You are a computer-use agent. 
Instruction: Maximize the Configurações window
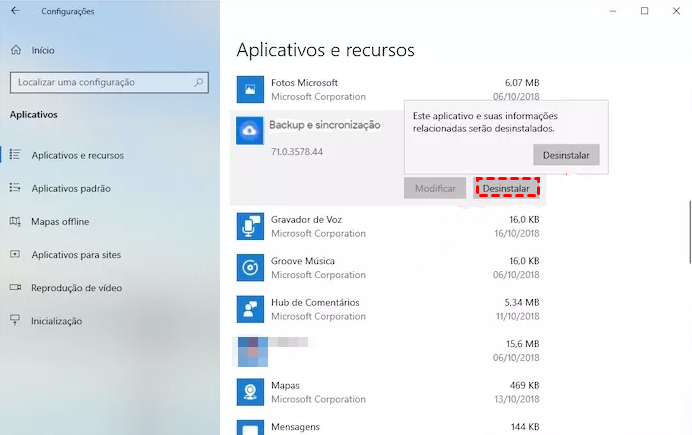[x=644, y=11]
